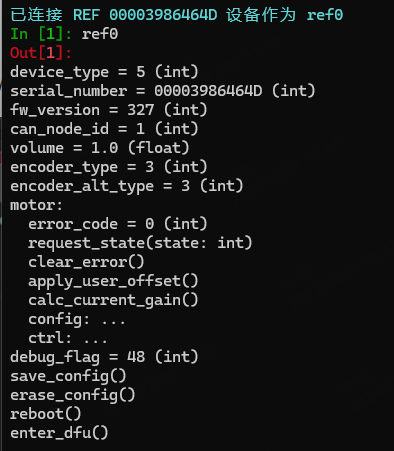This screenshot has height=451, width=394.
Task: Click the volume = 1.0 float line
Action: point(100,148)
